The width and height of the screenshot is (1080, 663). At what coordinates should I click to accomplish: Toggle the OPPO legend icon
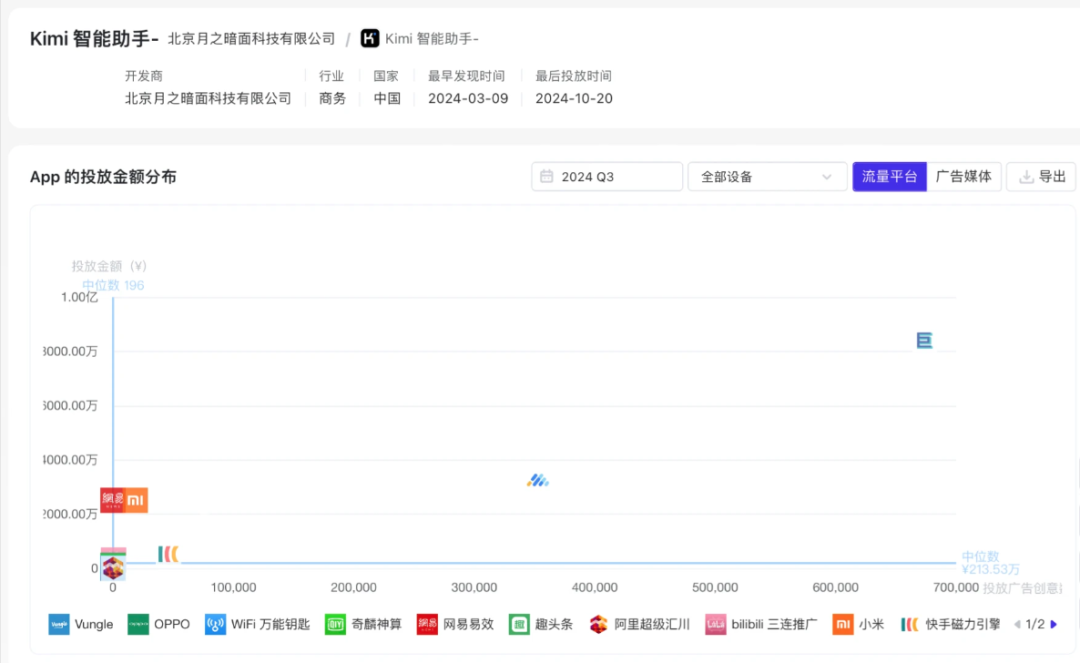(x=138, y=624)
